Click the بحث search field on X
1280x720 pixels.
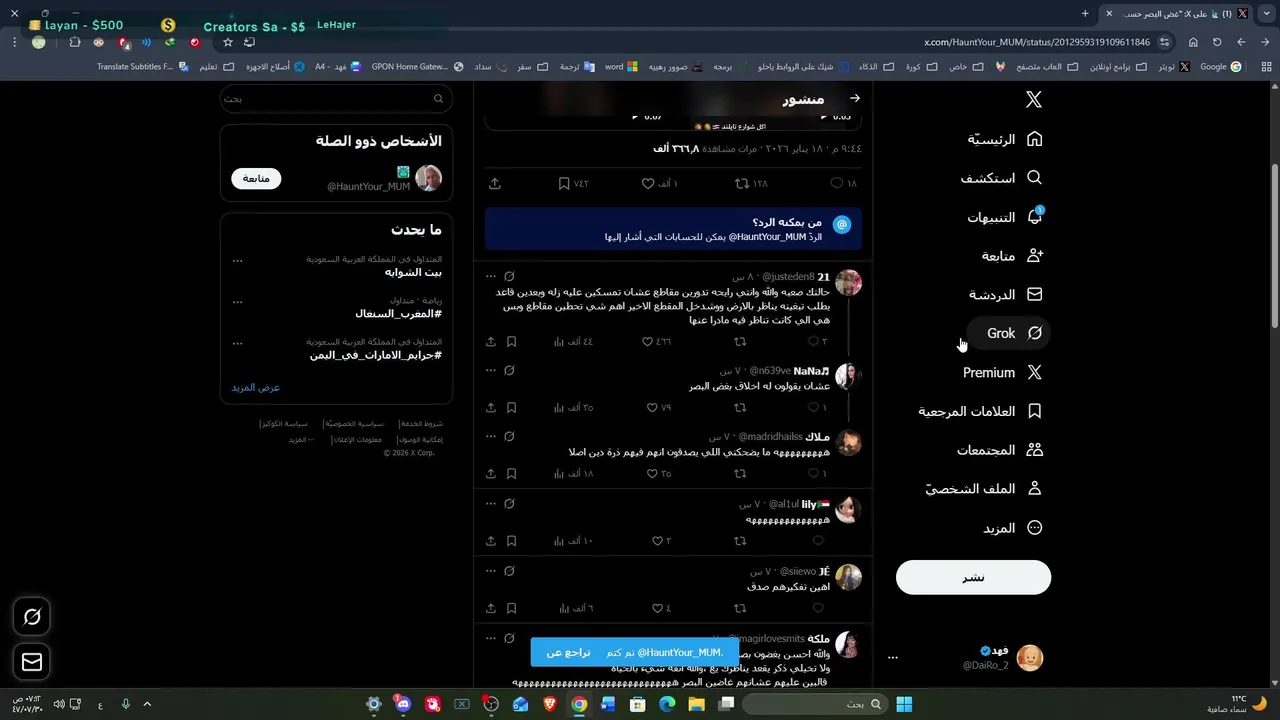[336, 99]
